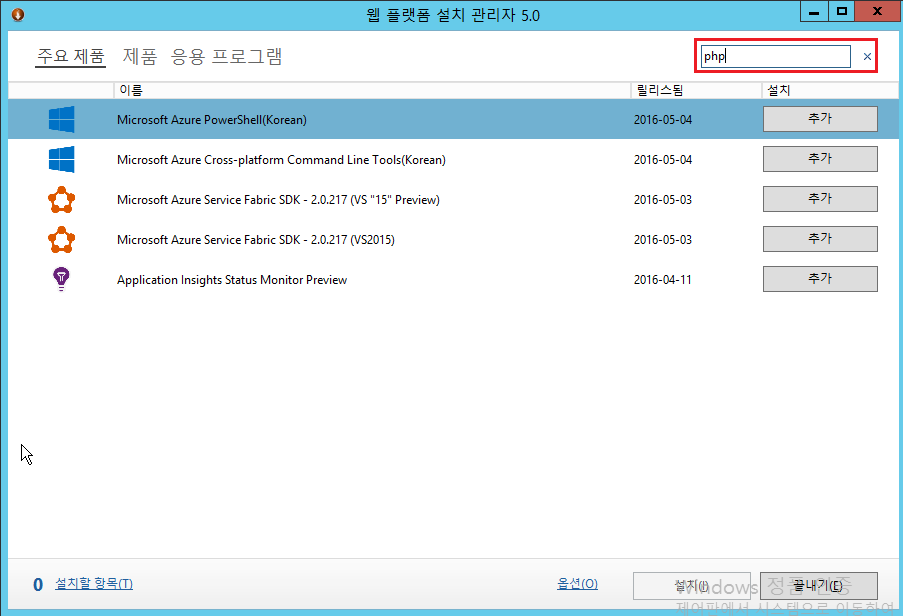Screen dimensions: 903x616
Task: Select Application Insights Status Monitor Preview text
Action: (x=232, y=280)
